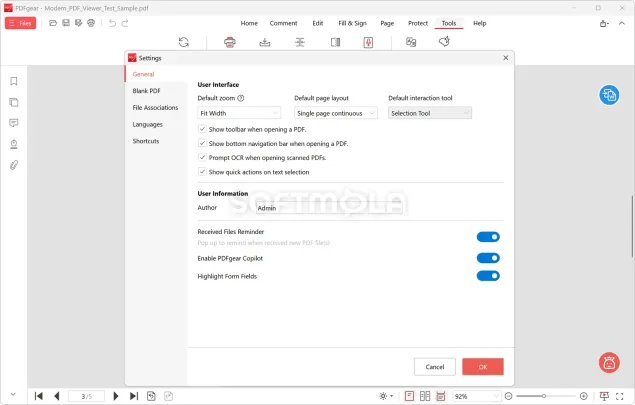Click the save-as icon with pencil
The width and height of the screenshot is (635, 405).
(79, 23)
